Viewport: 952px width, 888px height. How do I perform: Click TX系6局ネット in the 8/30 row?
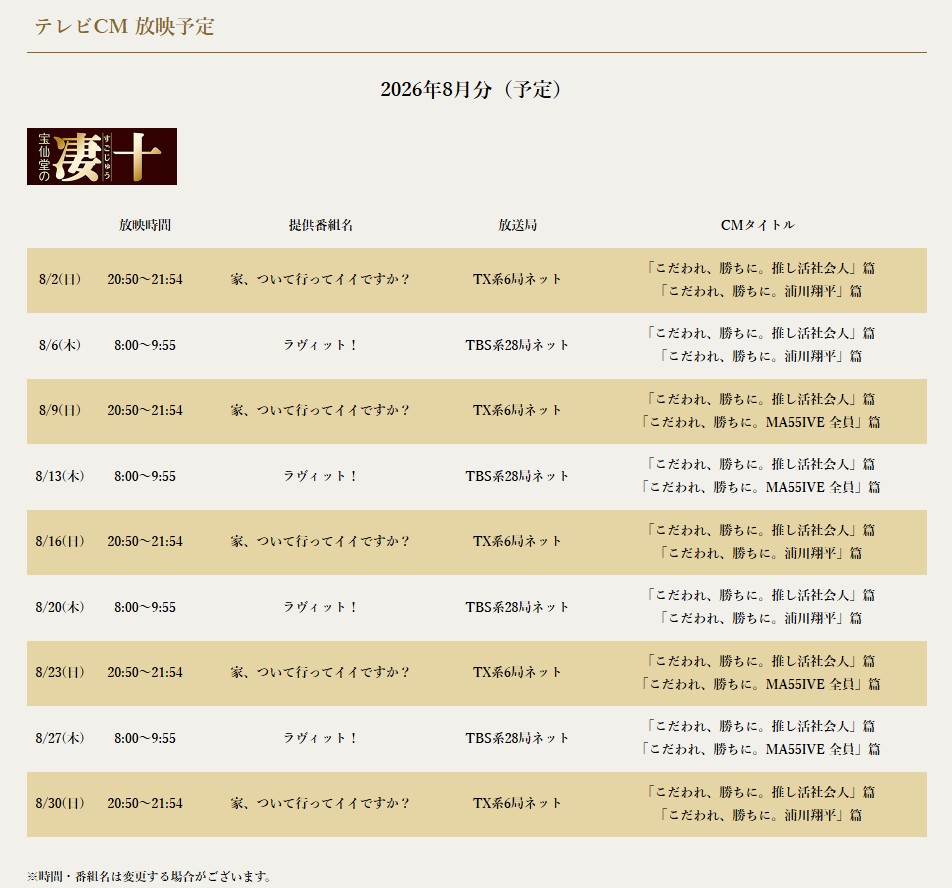click(517, 804)
